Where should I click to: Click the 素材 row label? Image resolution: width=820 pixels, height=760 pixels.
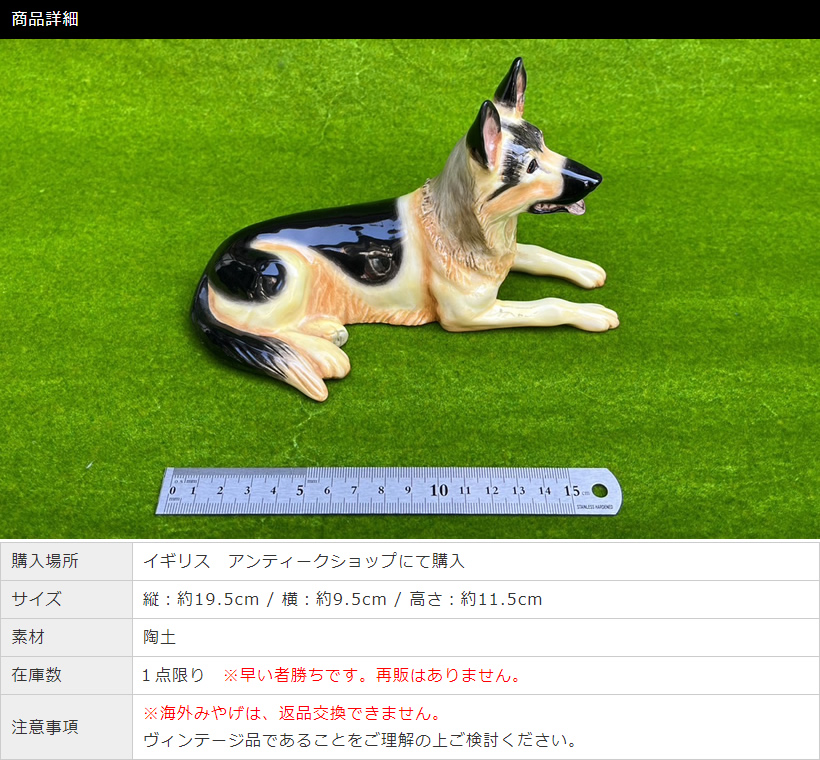pyautogui.click(x=28, y=637)
